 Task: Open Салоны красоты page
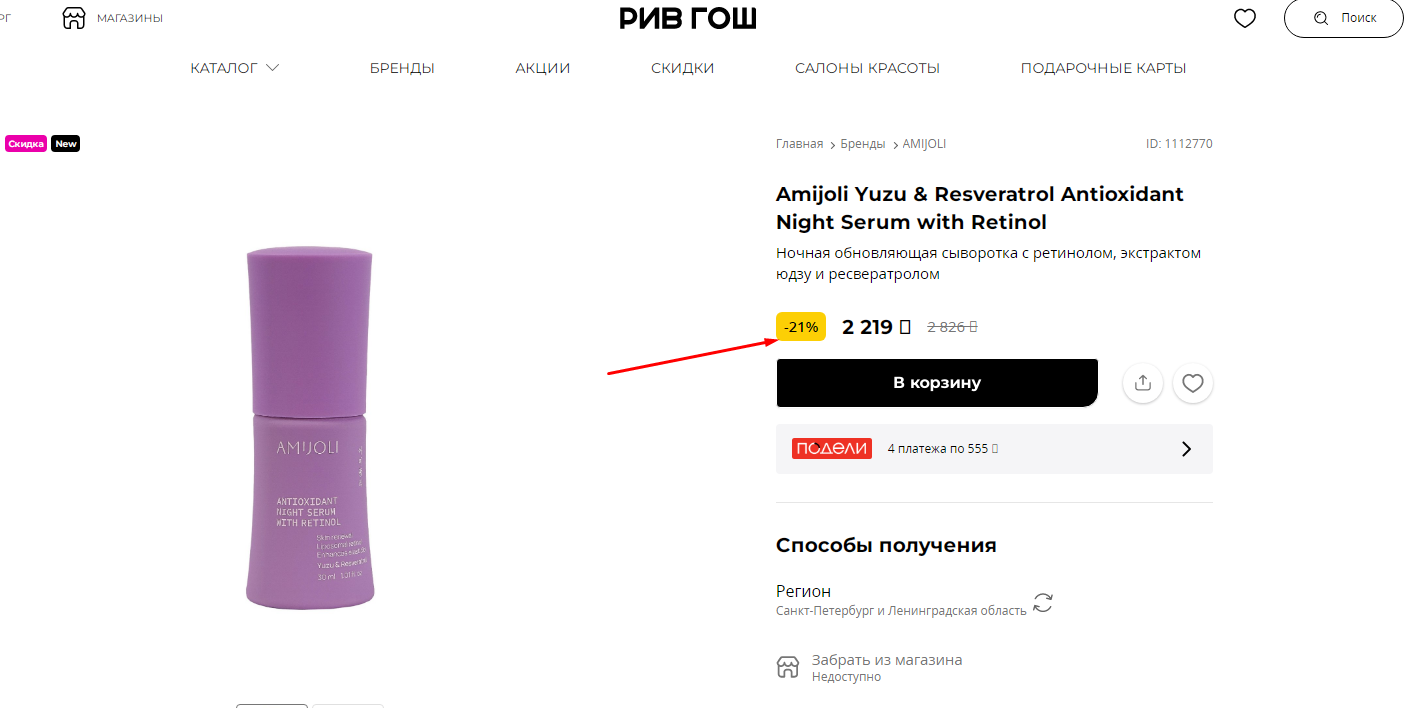click(867, 68)
